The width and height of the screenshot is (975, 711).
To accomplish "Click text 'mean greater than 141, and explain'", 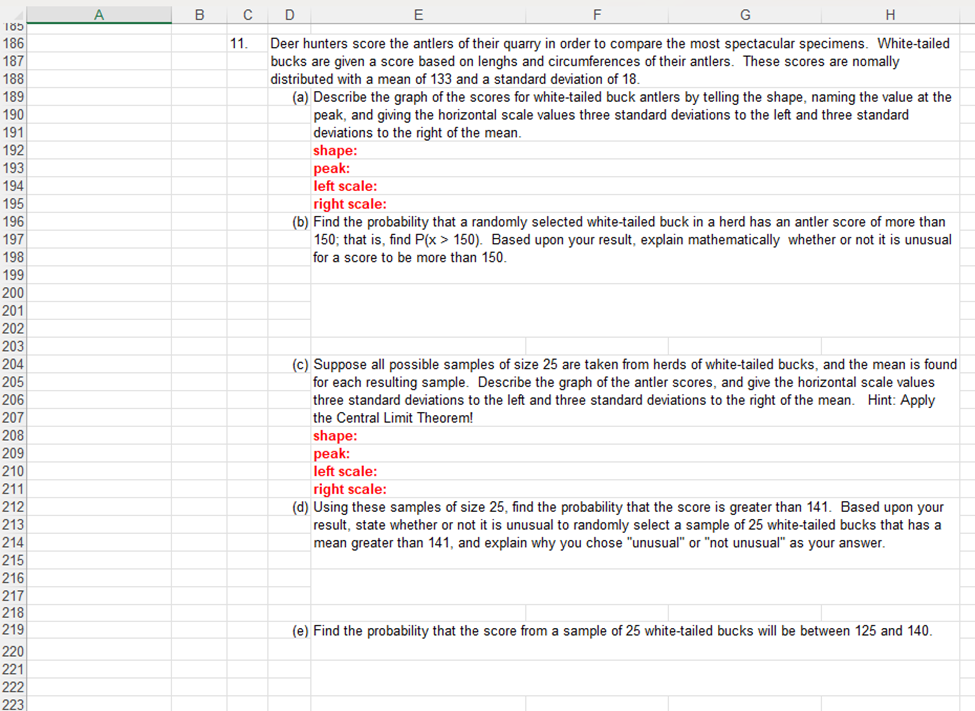I will coord(427,543).
